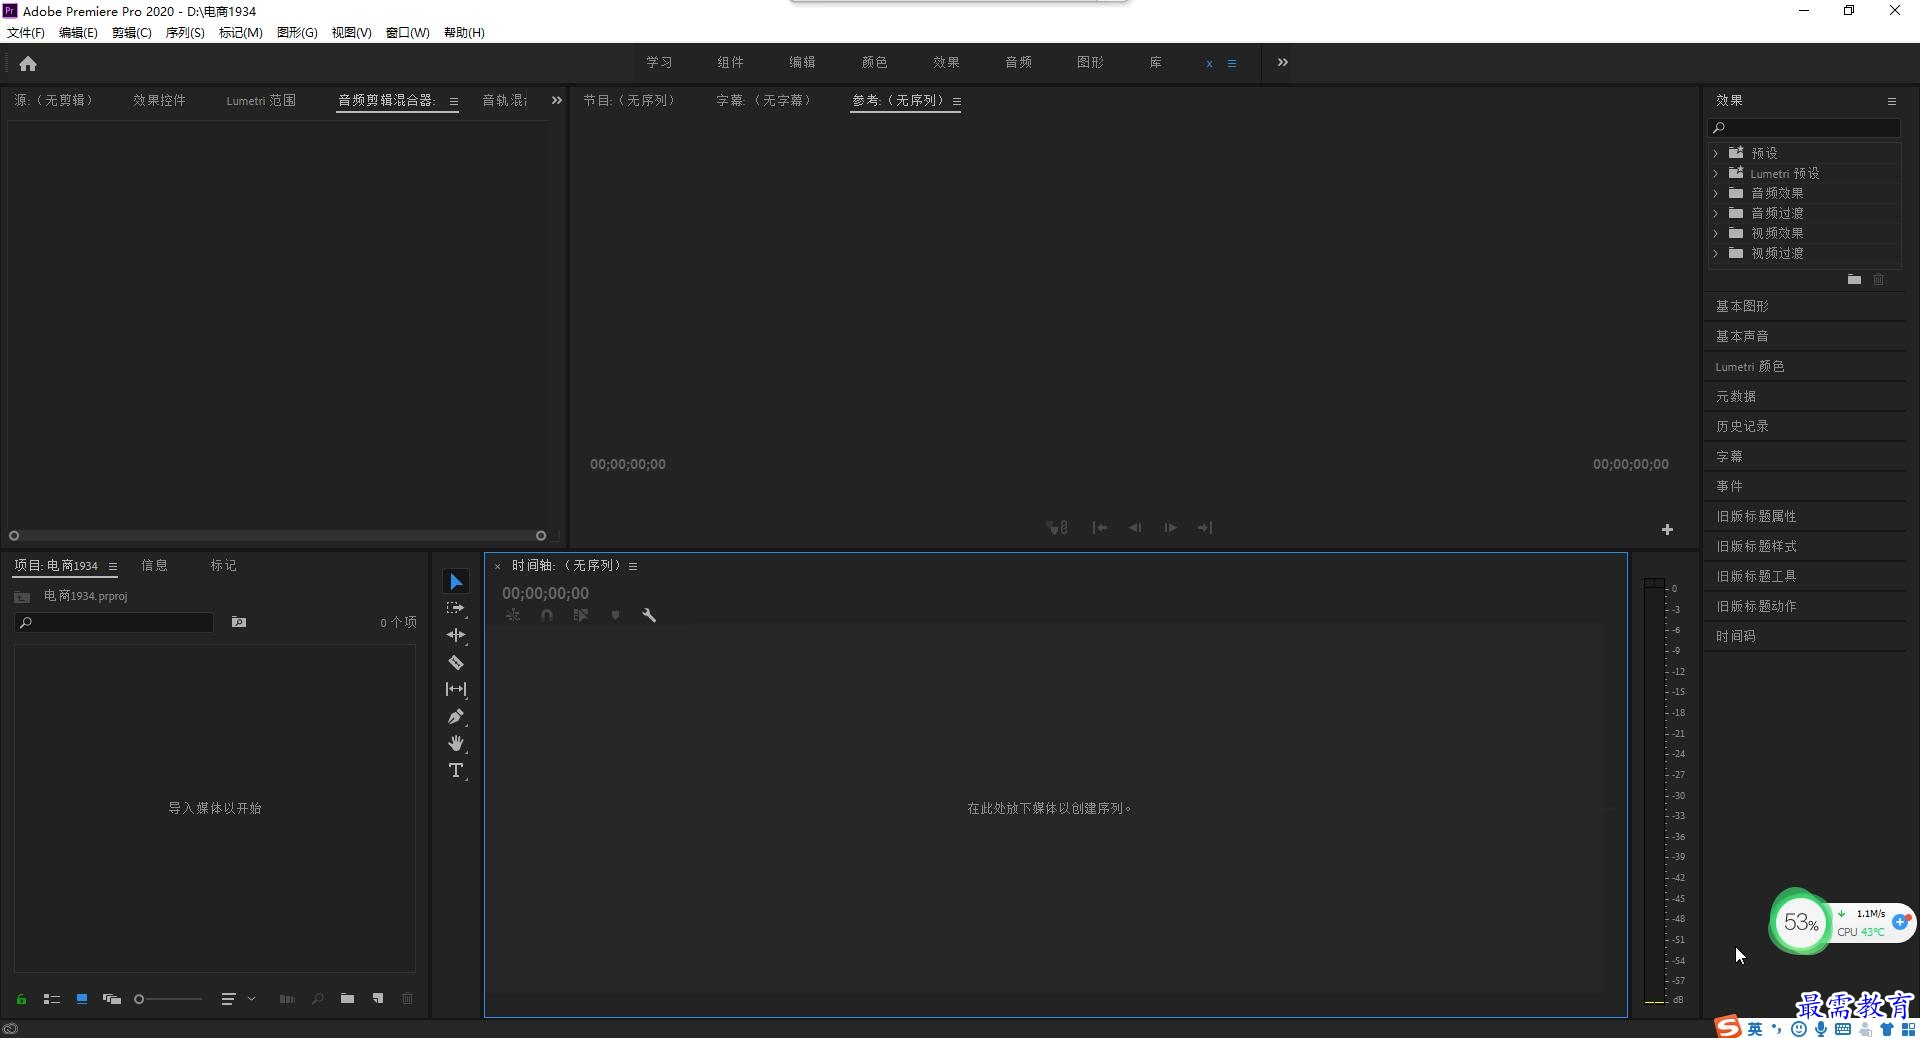Click the New Custom Bin icon in Effects panel
Image resolution: width=1920 pixels, height=1038 pixels.
pyautogui.click(x=1854, y=279)
